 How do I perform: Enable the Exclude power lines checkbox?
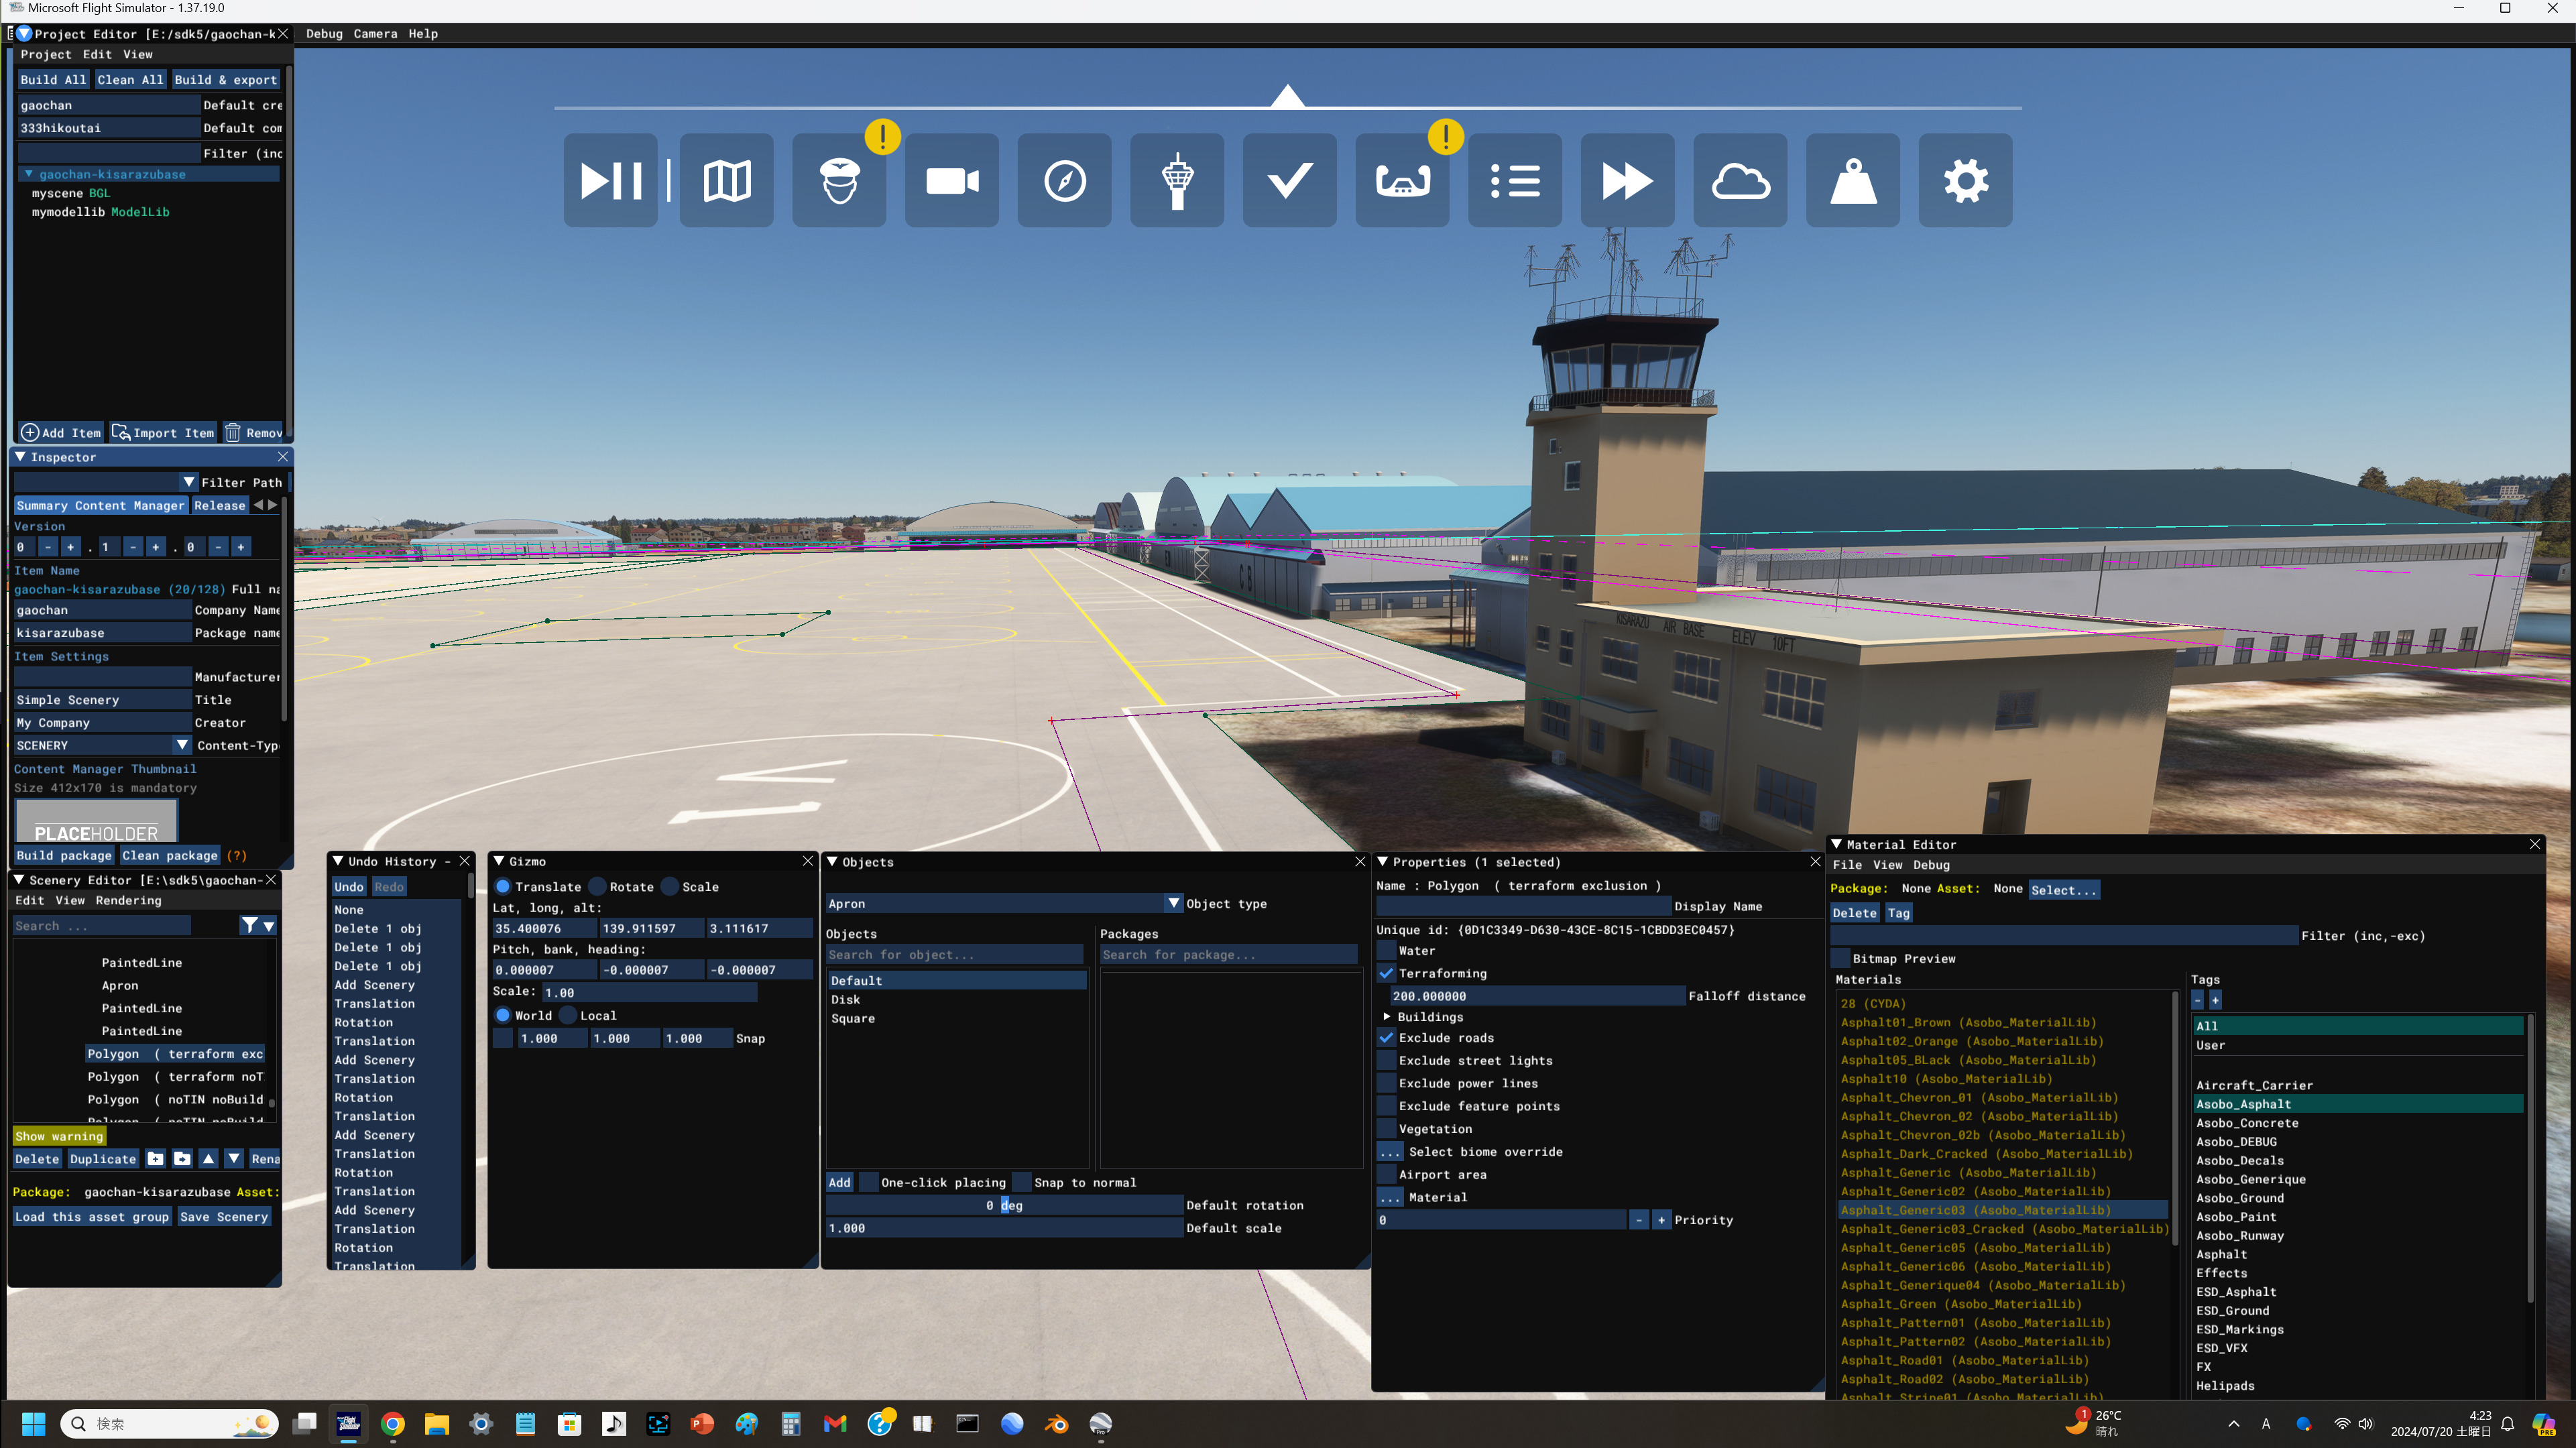pos(1386,1084)
